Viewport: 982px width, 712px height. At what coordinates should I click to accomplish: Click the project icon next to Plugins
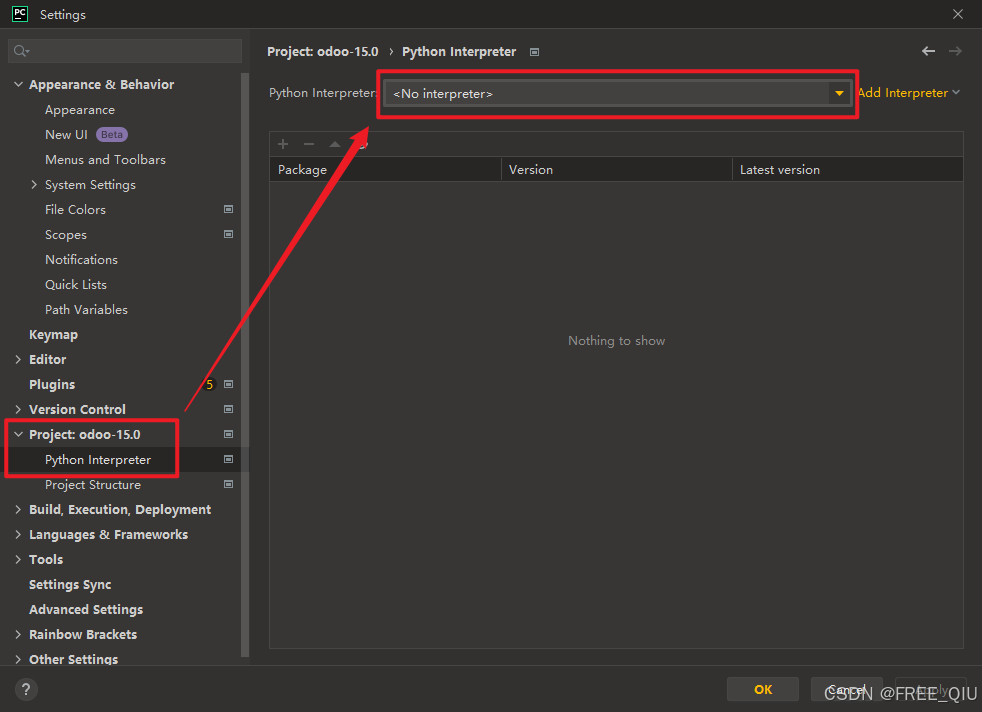pos(229,384)
